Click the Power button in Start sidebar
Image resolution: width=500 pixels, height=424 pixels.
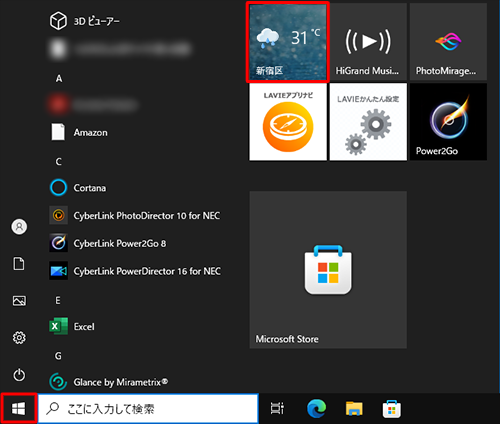click(19, 375)
